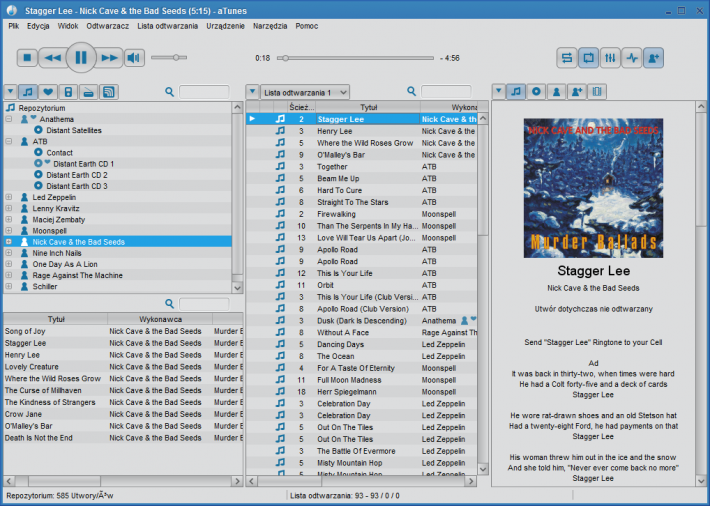Show similar artists context tab
The image size is (710, 506).
tap(577, 92)
